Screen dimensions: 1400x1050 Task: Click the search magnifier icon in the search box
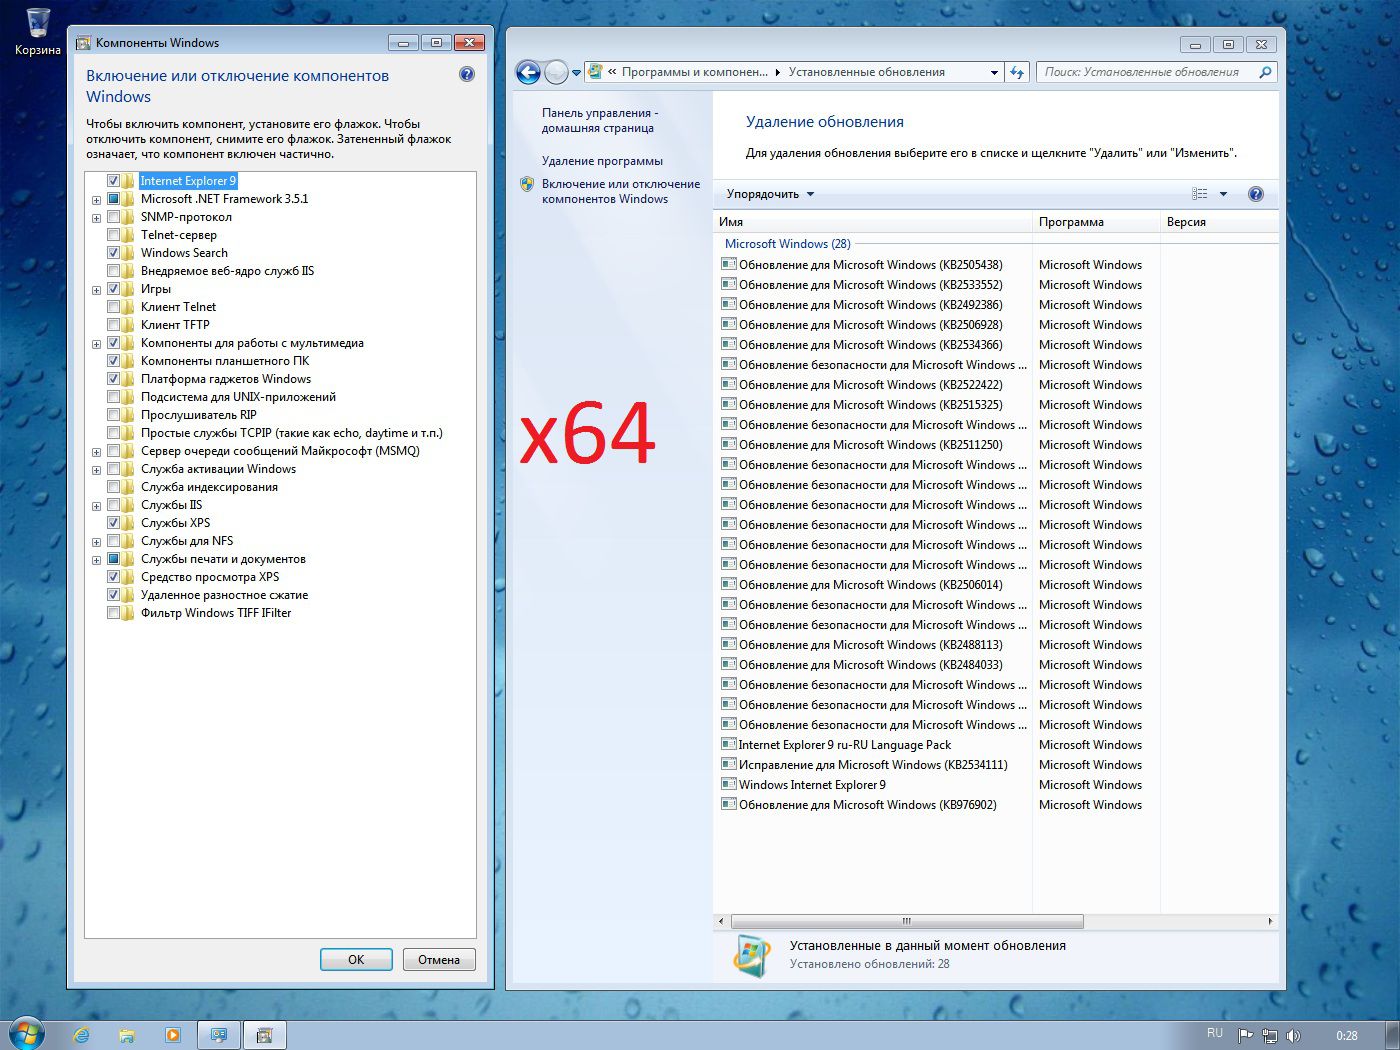[x=1265, y=72]
